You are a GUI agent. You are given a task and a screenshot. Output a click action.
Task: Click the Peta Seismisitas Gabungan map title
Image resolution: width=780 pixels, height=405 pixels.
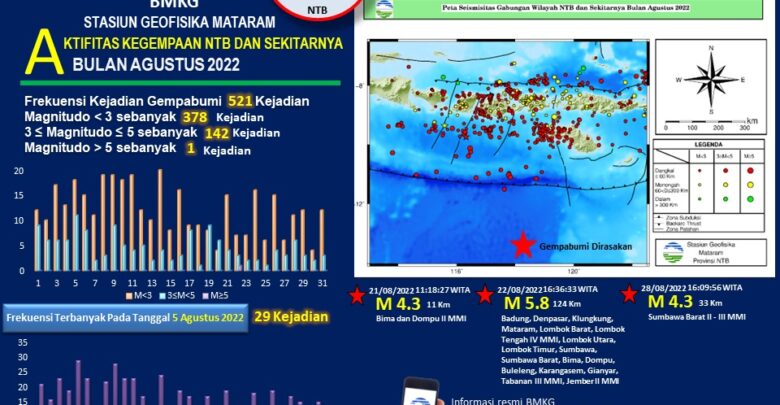coord(566,7)
